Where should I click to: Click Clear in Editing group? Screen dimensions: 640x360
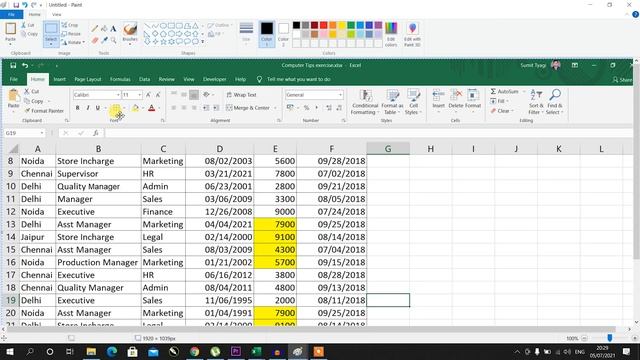click(x=501, y=111)
